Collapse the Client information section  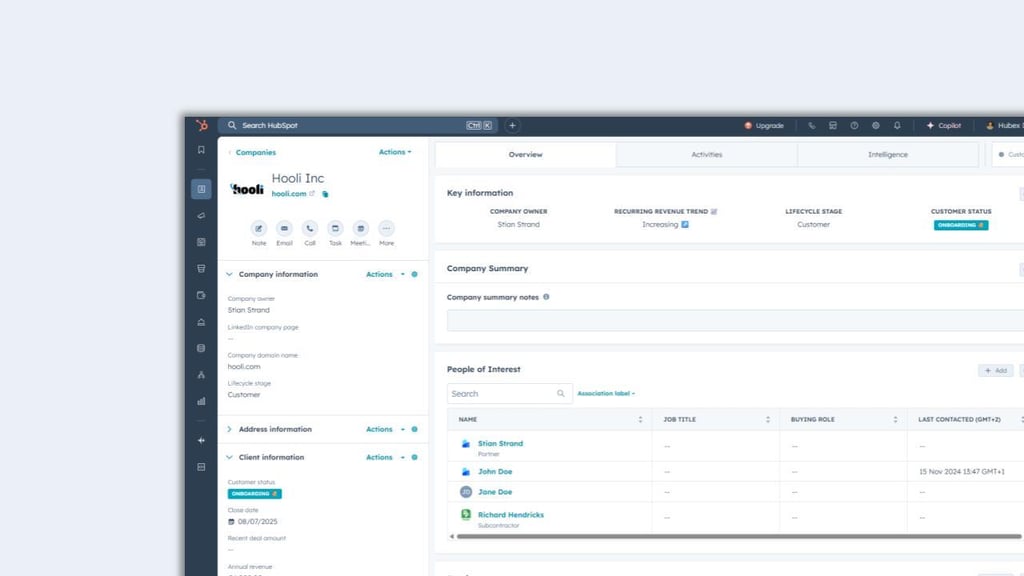tap(229, 457)
